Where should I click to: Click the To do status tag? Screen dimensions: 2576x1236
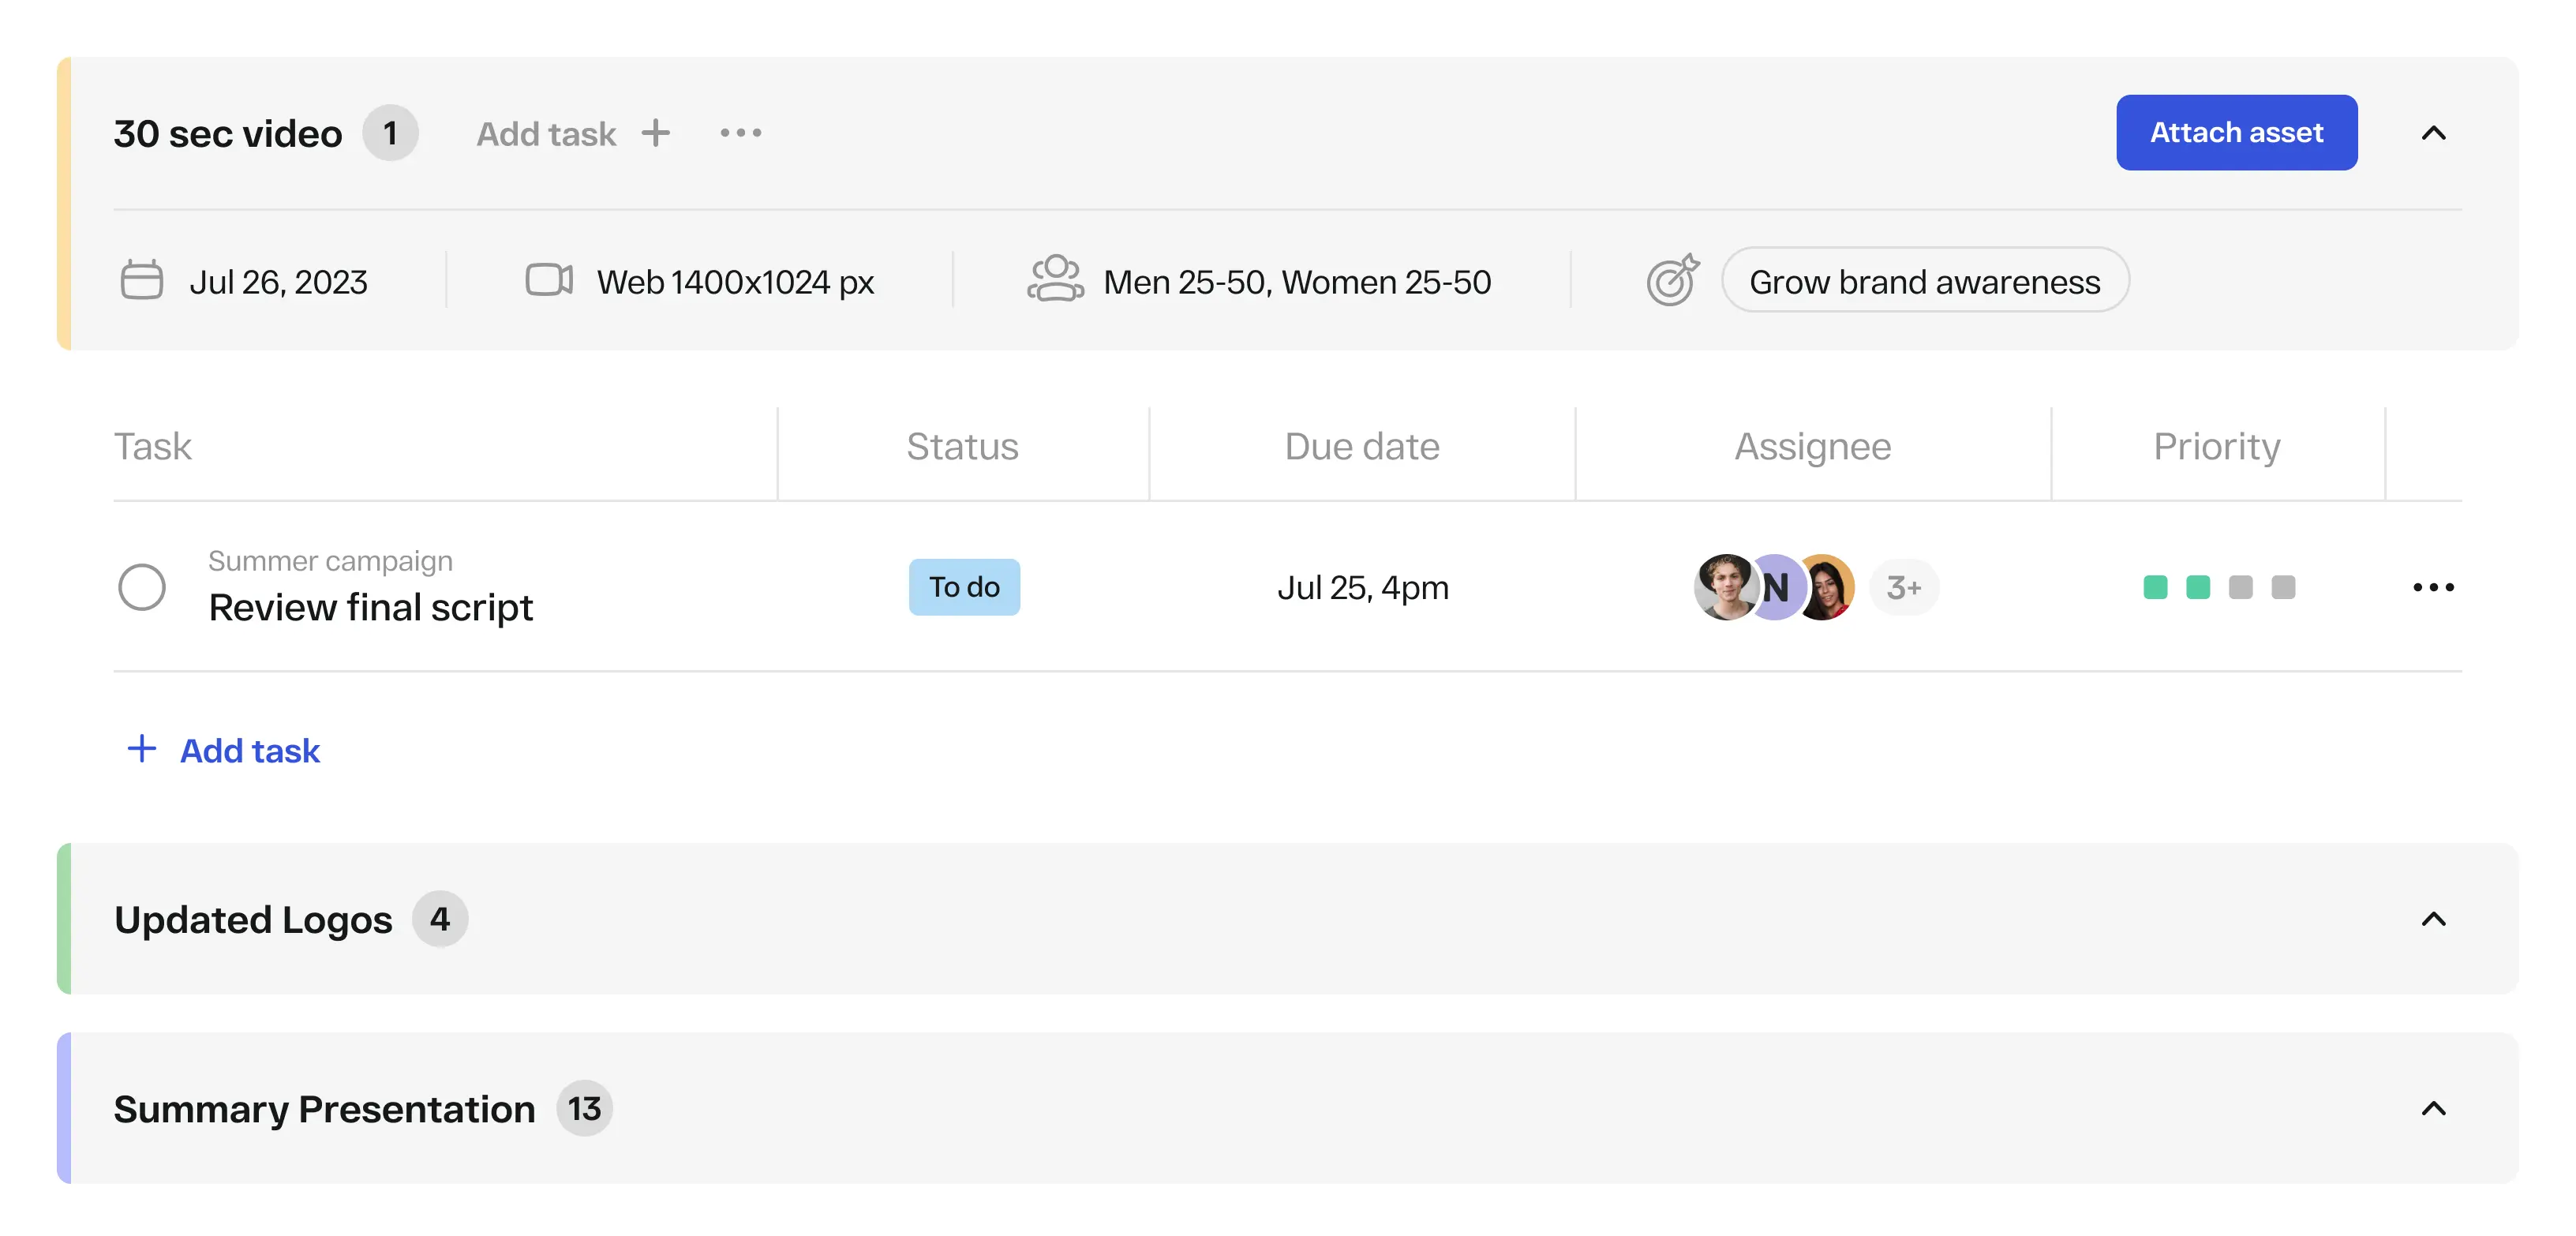click(x=963, y=587)
